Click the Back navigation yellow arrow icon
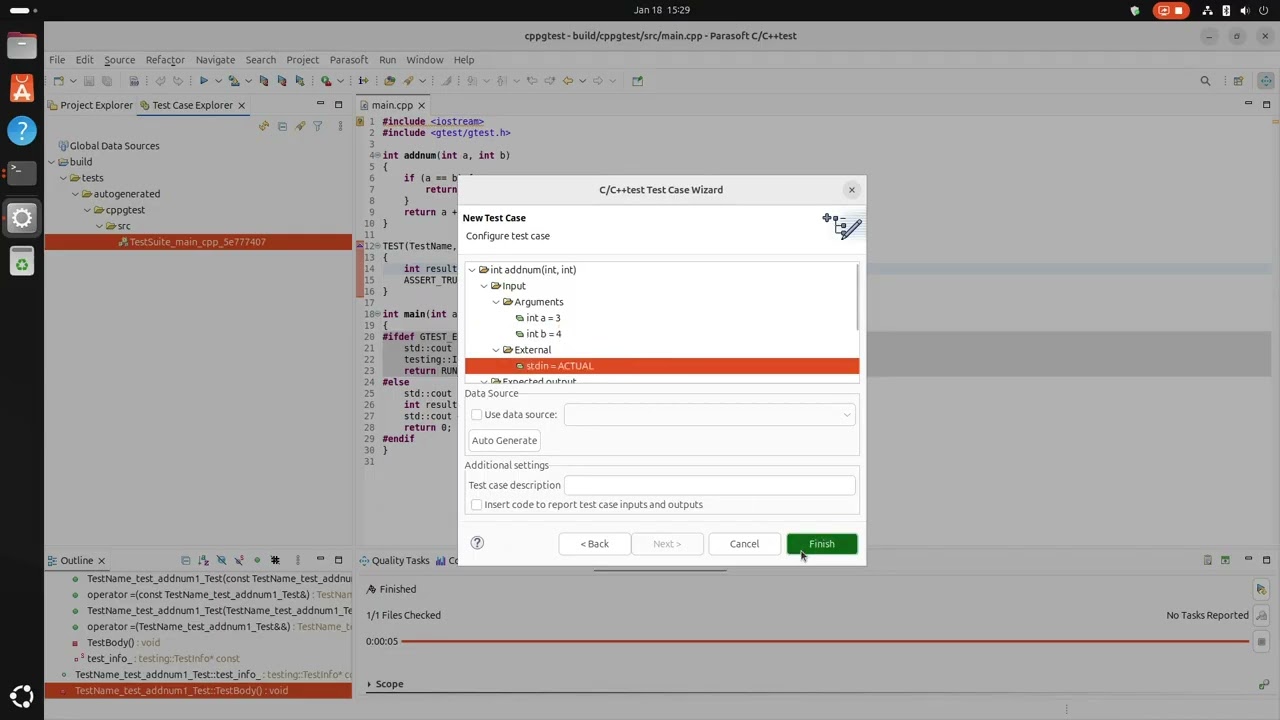Image resolution: width=1280 pixels, height=720 pixels. (568, 81)
